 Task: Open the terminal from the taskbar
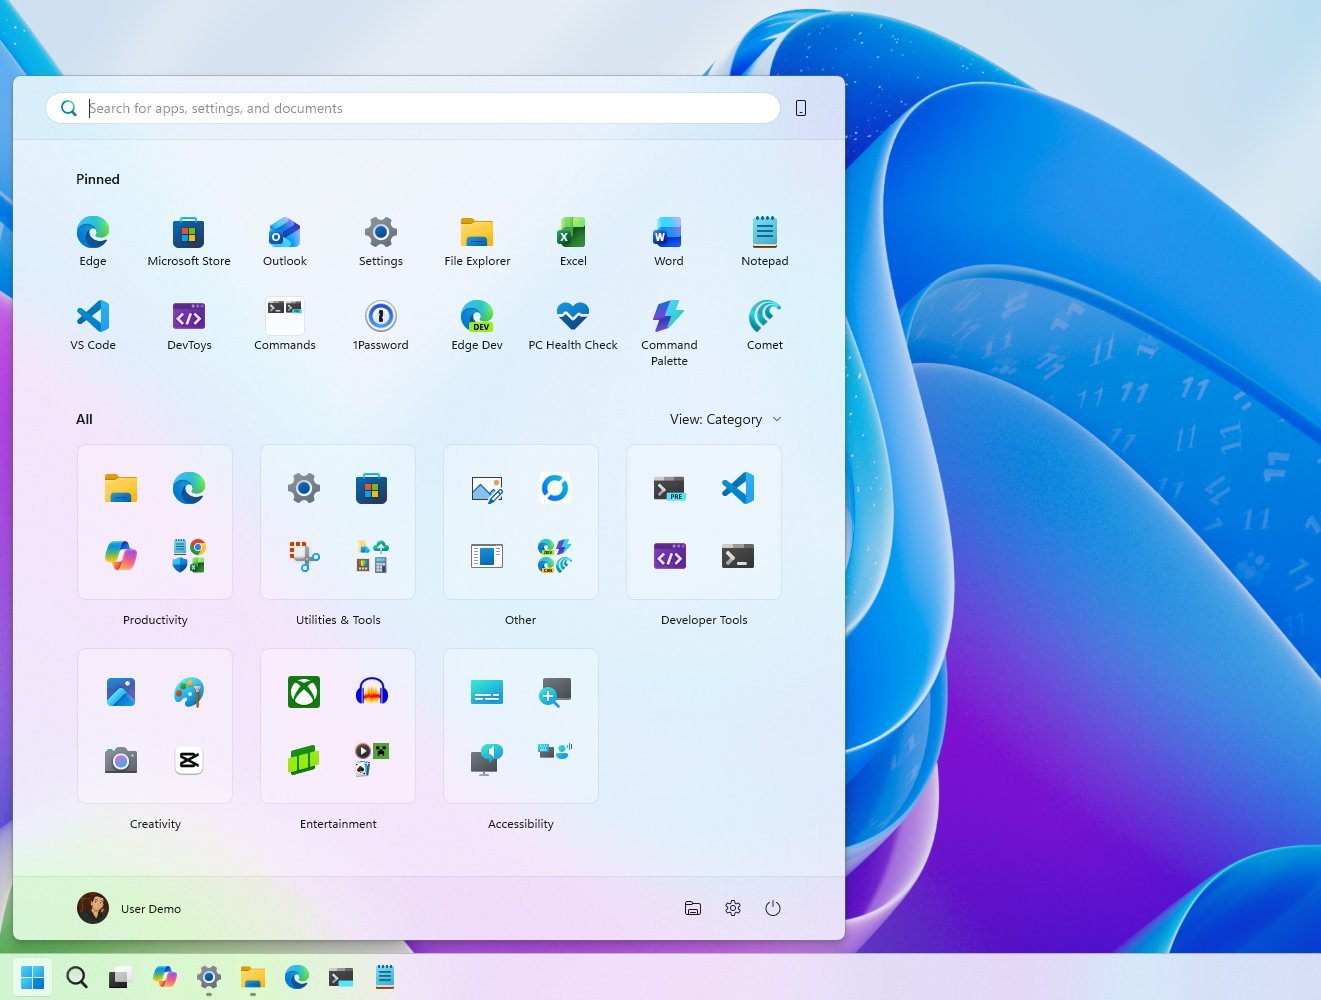(340, 977)
